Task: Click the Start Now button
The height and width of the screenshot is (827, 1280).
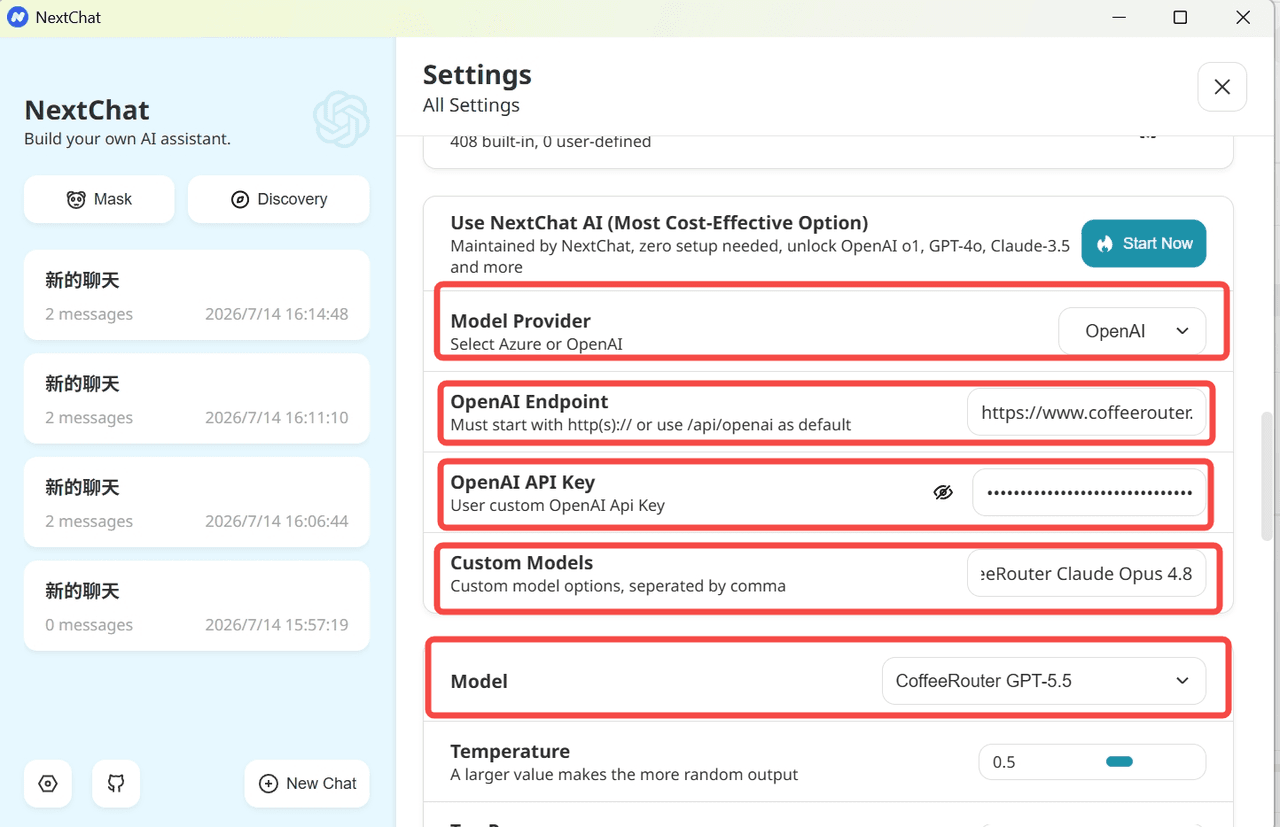Action: click(x=1144, y=243)
